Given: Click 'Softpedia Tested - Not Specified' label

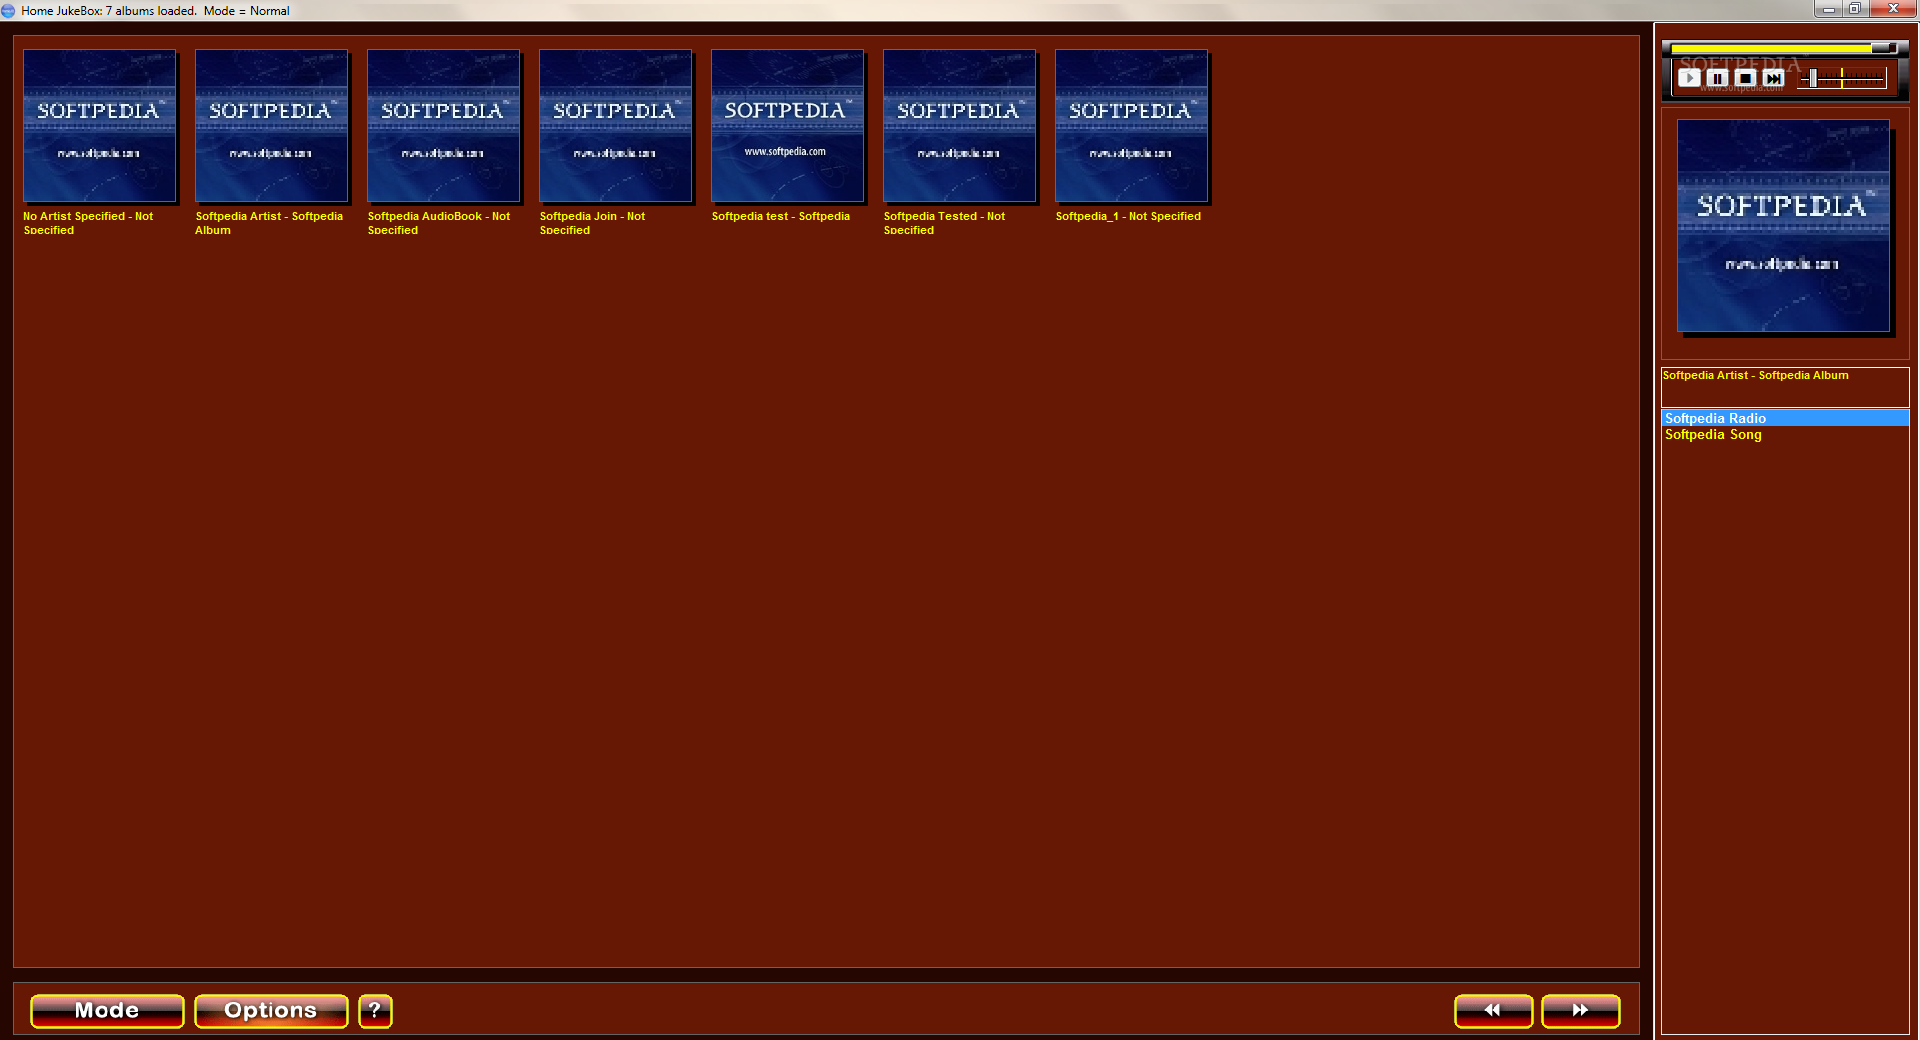Looking at the screenshot, I should (x=944, y=223).
